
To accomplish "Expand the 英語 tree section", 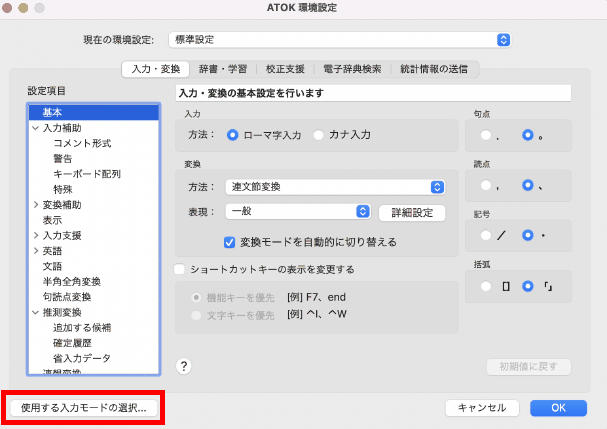I will click(36, 251).
